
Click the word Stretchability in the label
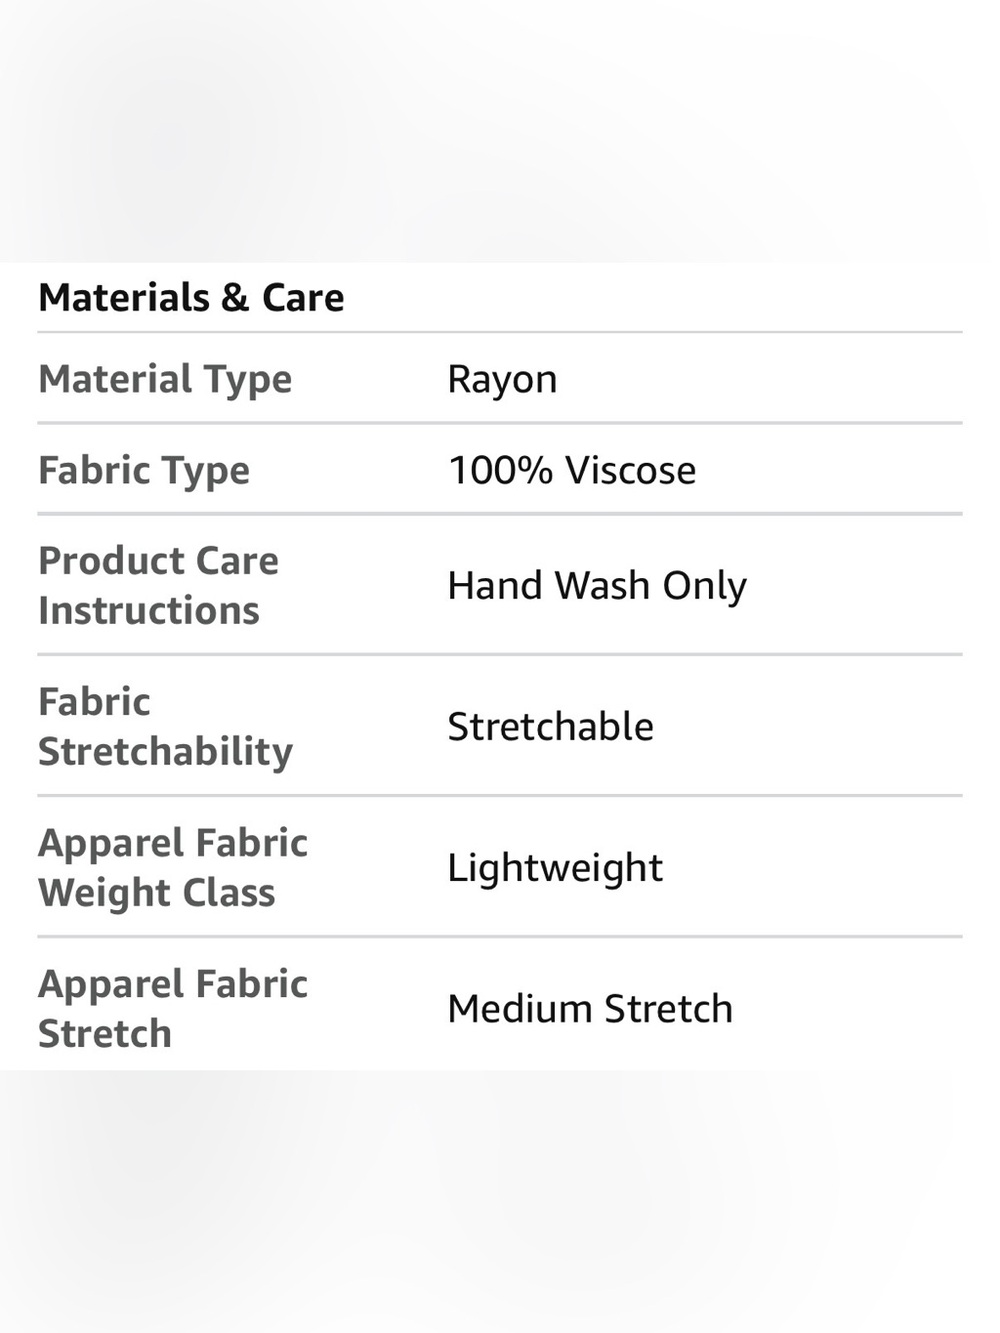click(x=166, y=752)
